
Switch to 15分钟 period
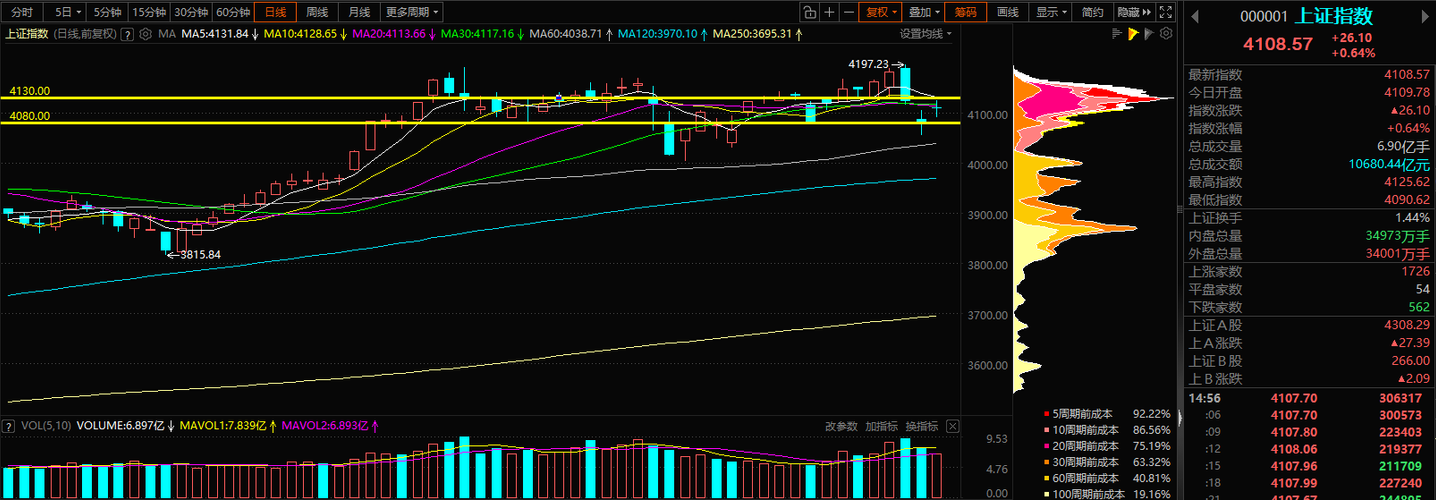[148, 12]
